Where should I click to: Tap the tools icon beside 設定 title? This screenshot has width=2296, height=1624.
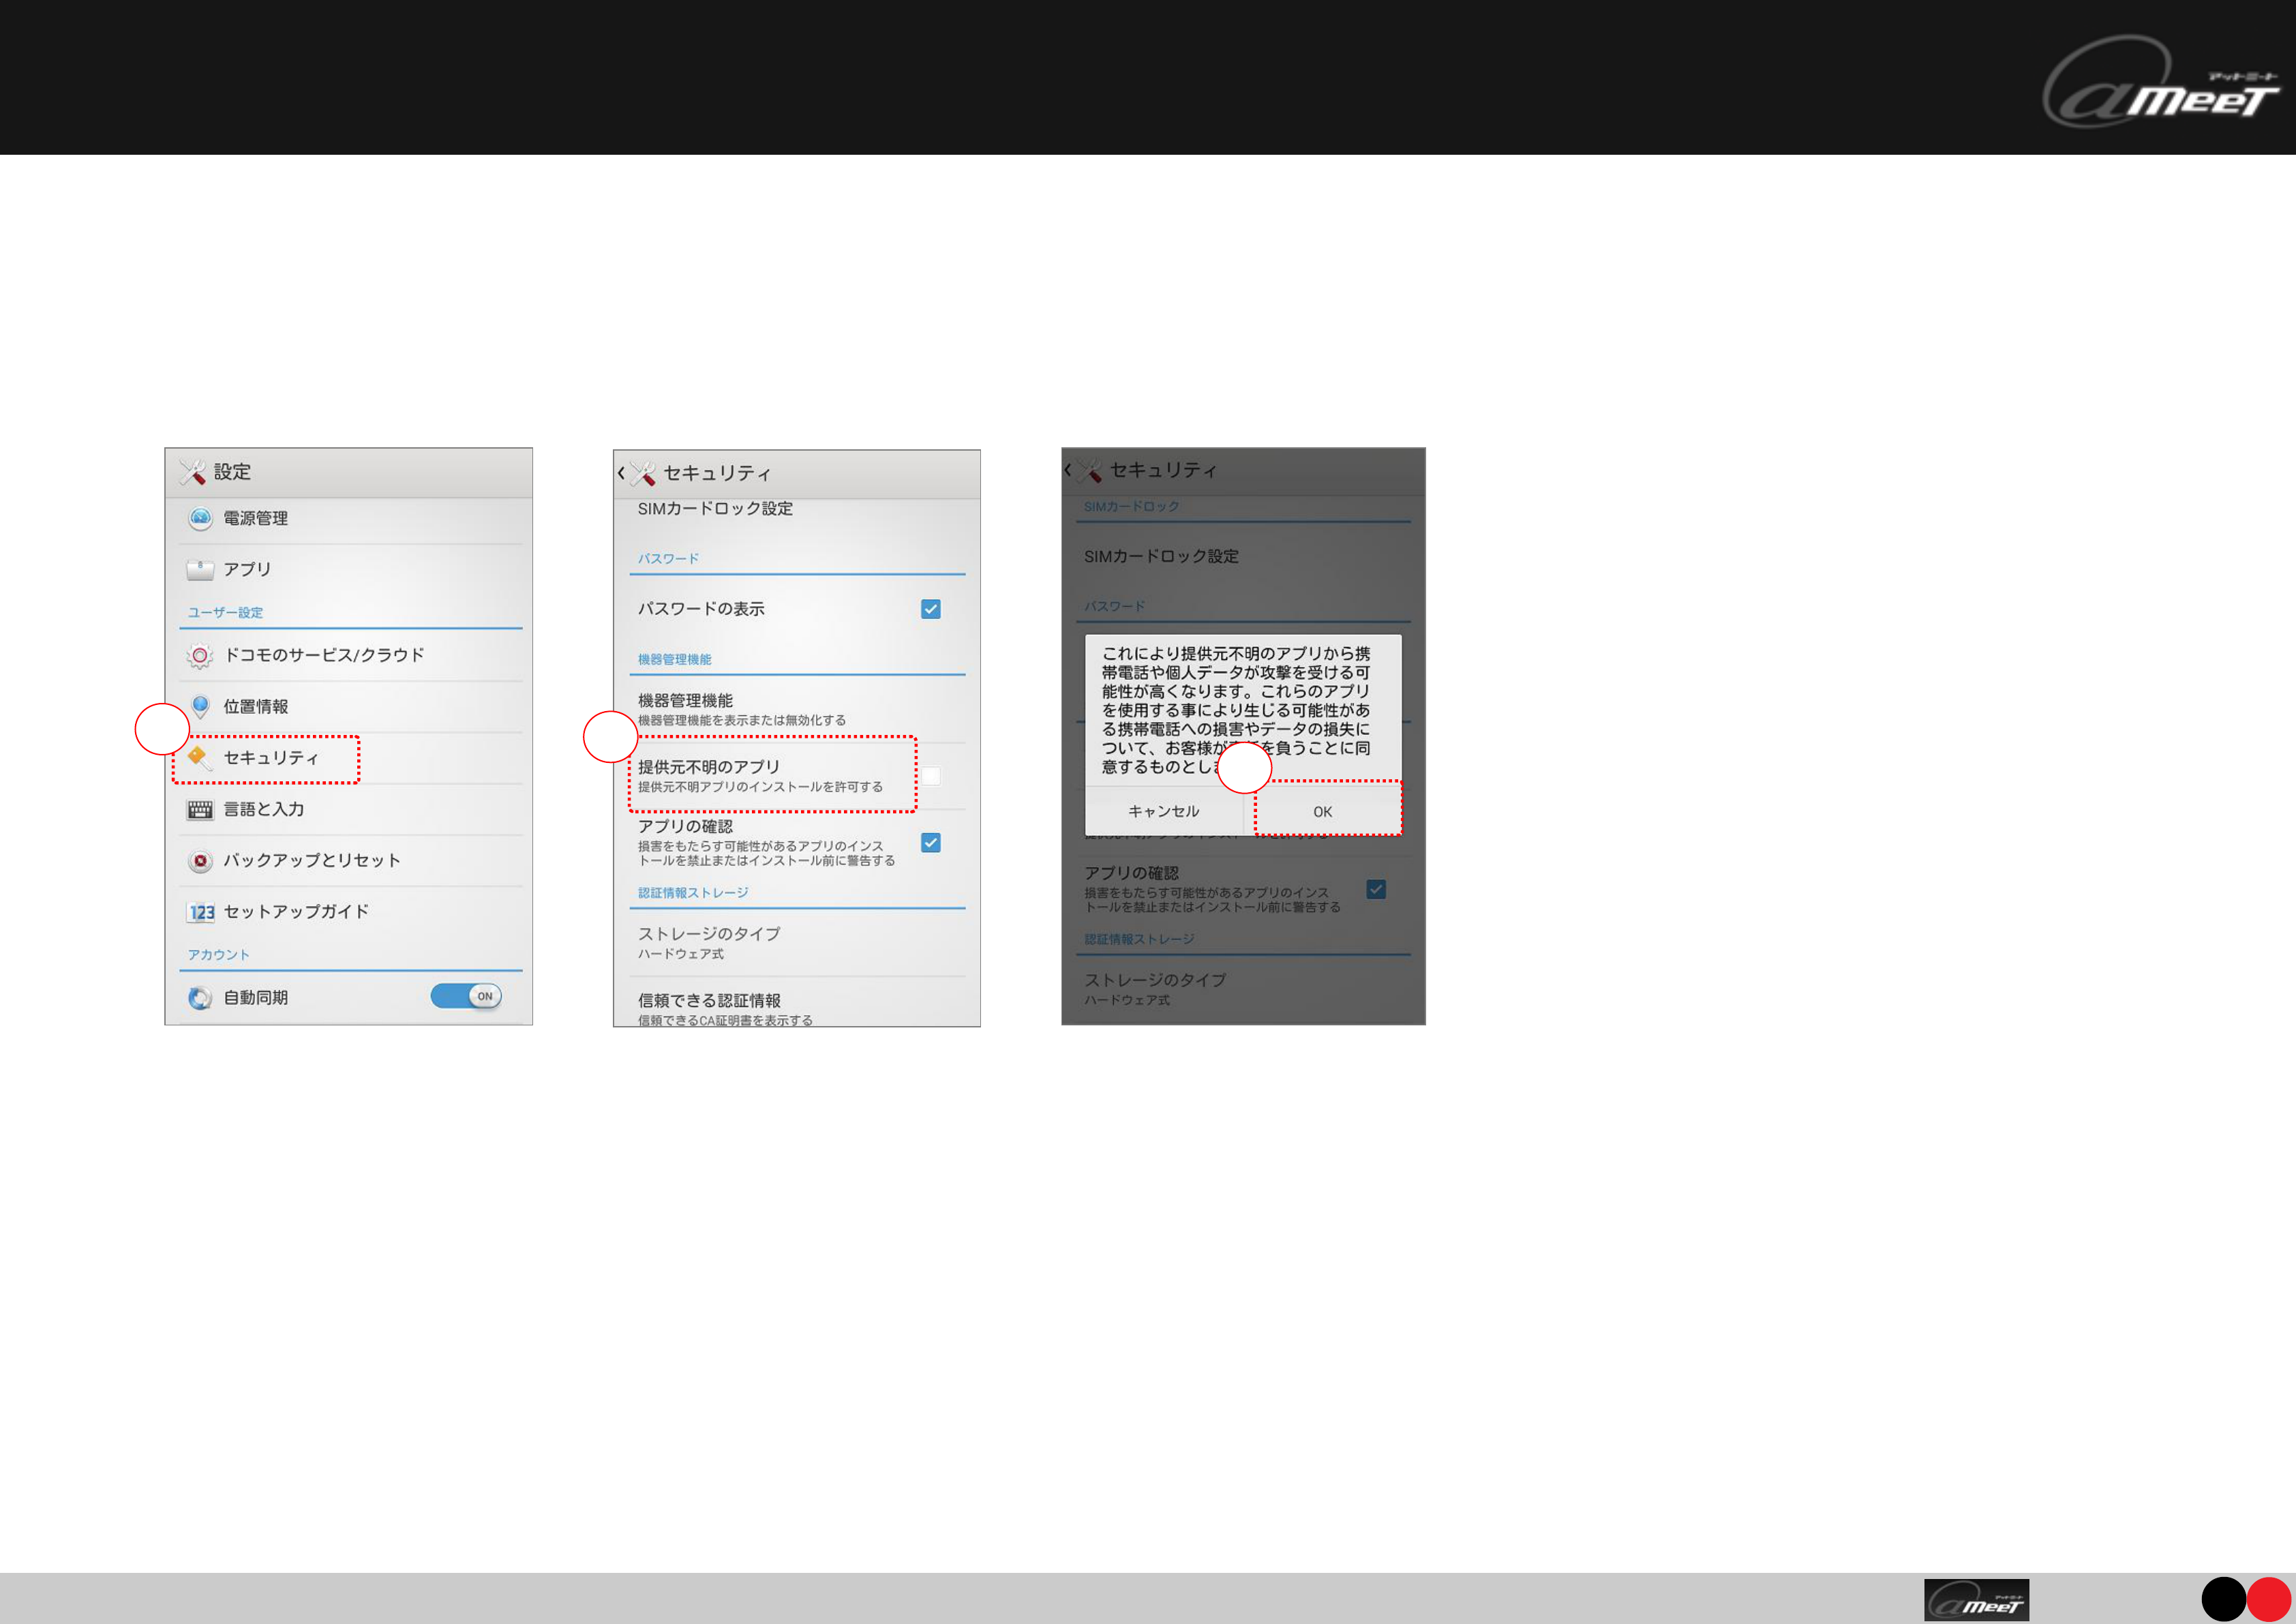[192, 471]
